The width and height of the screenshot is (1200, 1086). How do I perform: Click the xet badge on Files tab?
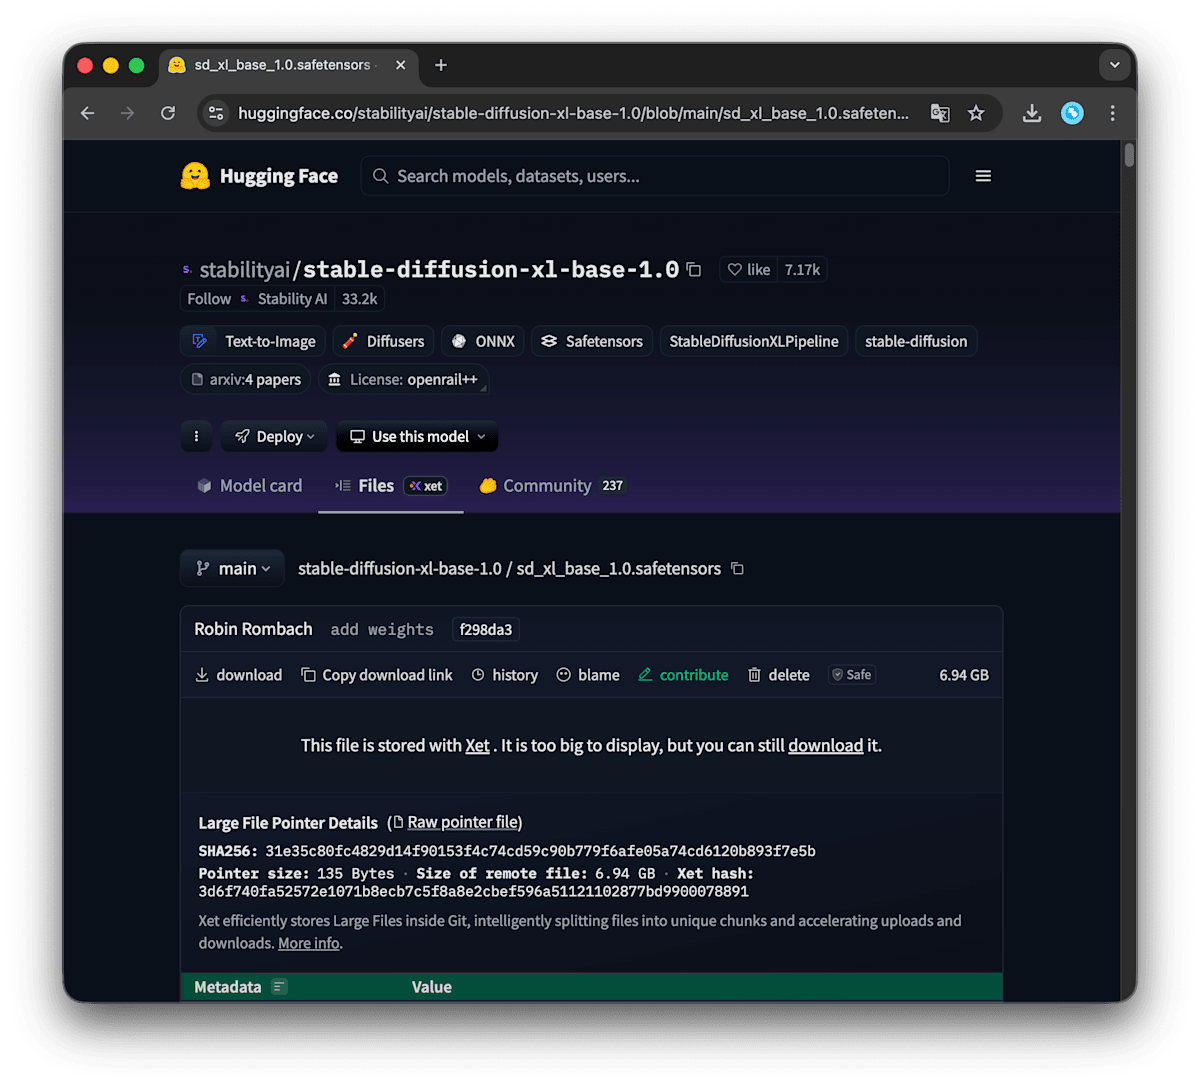coord(426,486)
